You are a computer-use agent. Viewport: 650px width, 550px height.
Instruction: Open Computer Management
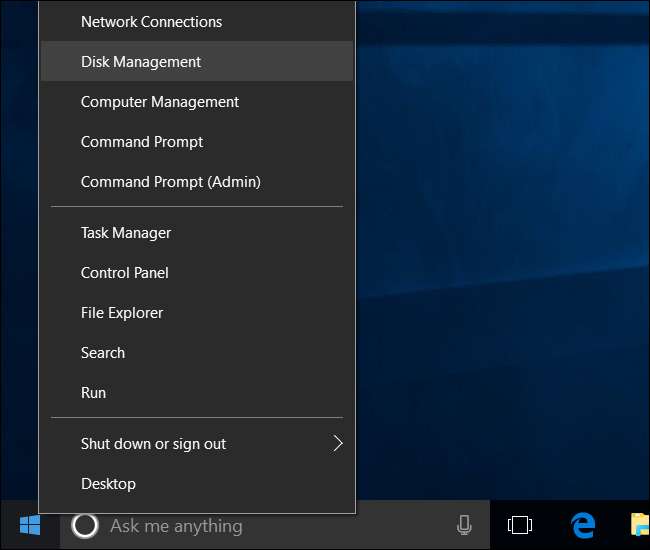pos(160,101)
